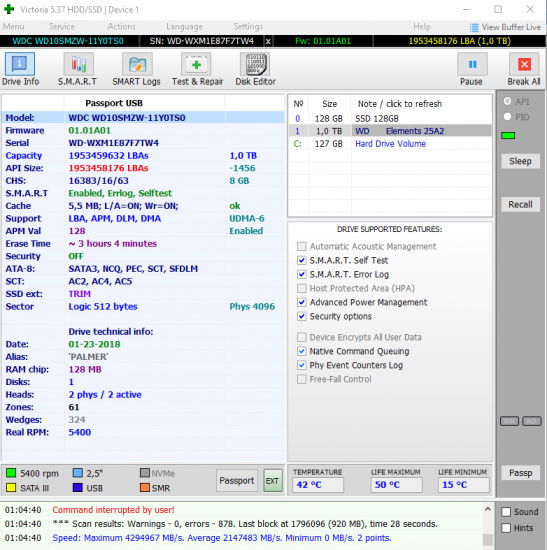Click the Erase Time value

tap(113, 243)
